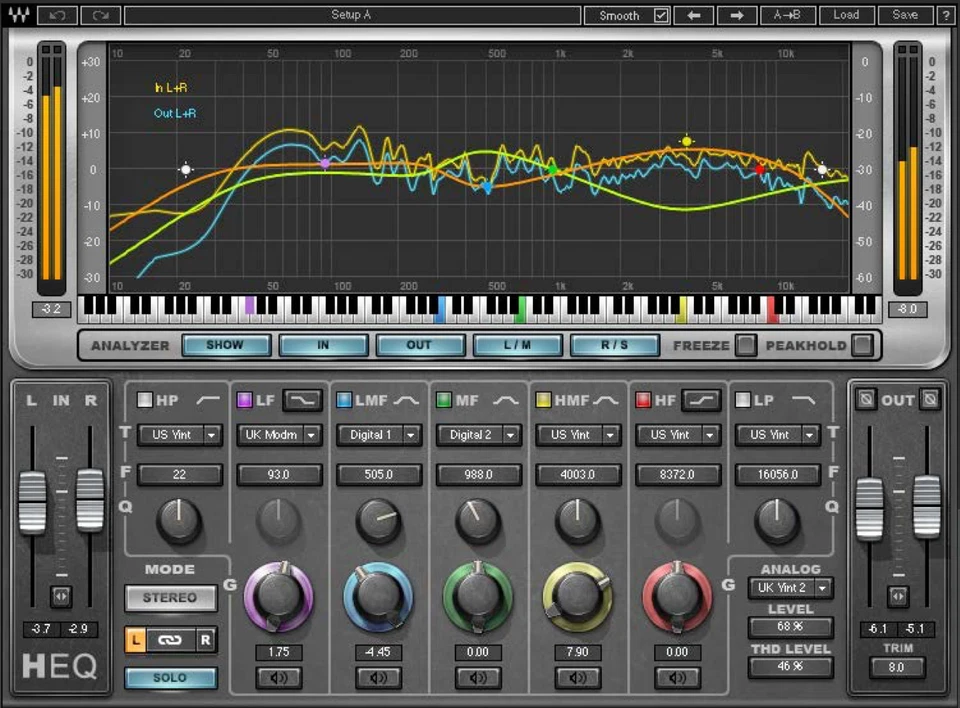Click the SOLO button

(170, 677)
